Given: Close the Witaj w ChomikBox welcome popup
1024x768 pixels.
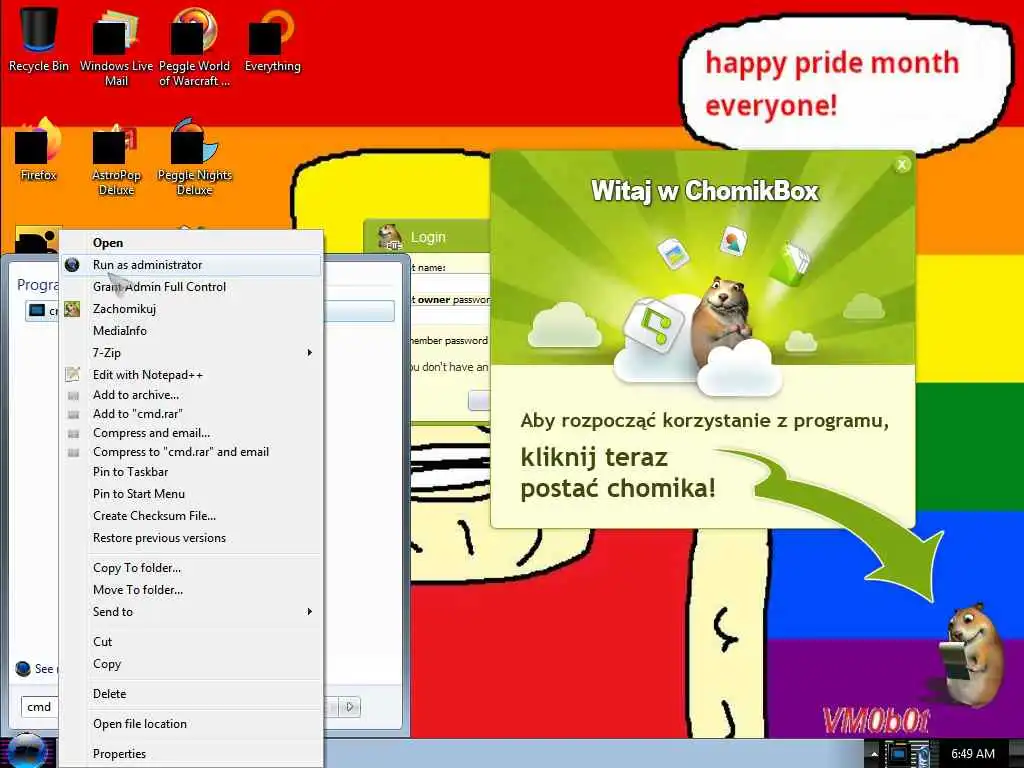Looking at the screenshot, I should coord(902,165).
